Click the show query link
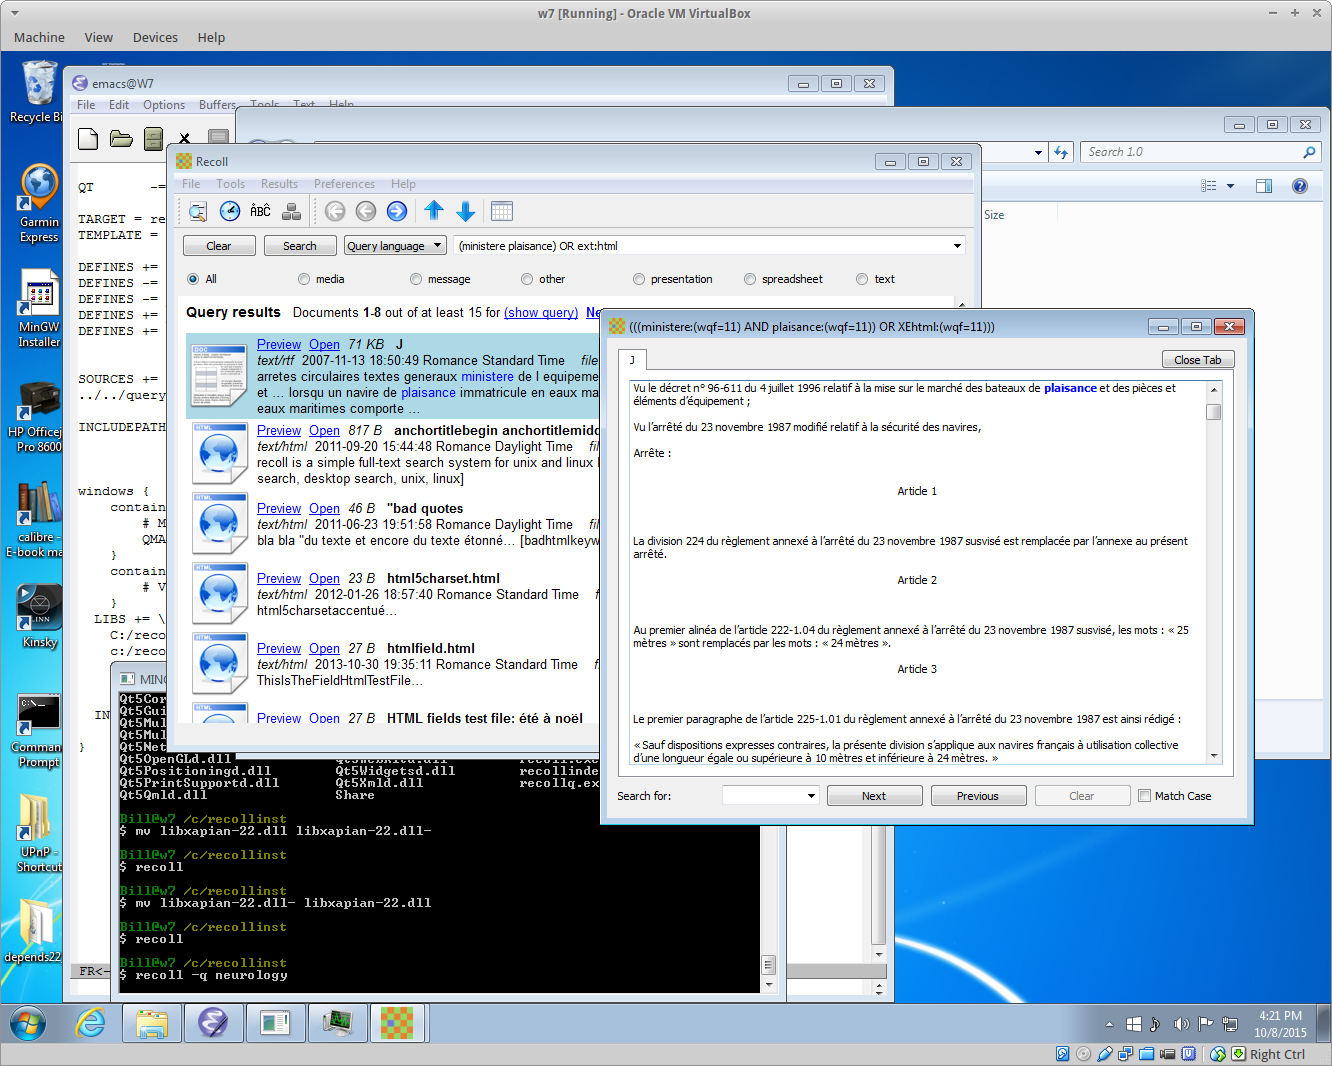The width and height of the screenshot is (1332, 1066). [x=541, y=313]
